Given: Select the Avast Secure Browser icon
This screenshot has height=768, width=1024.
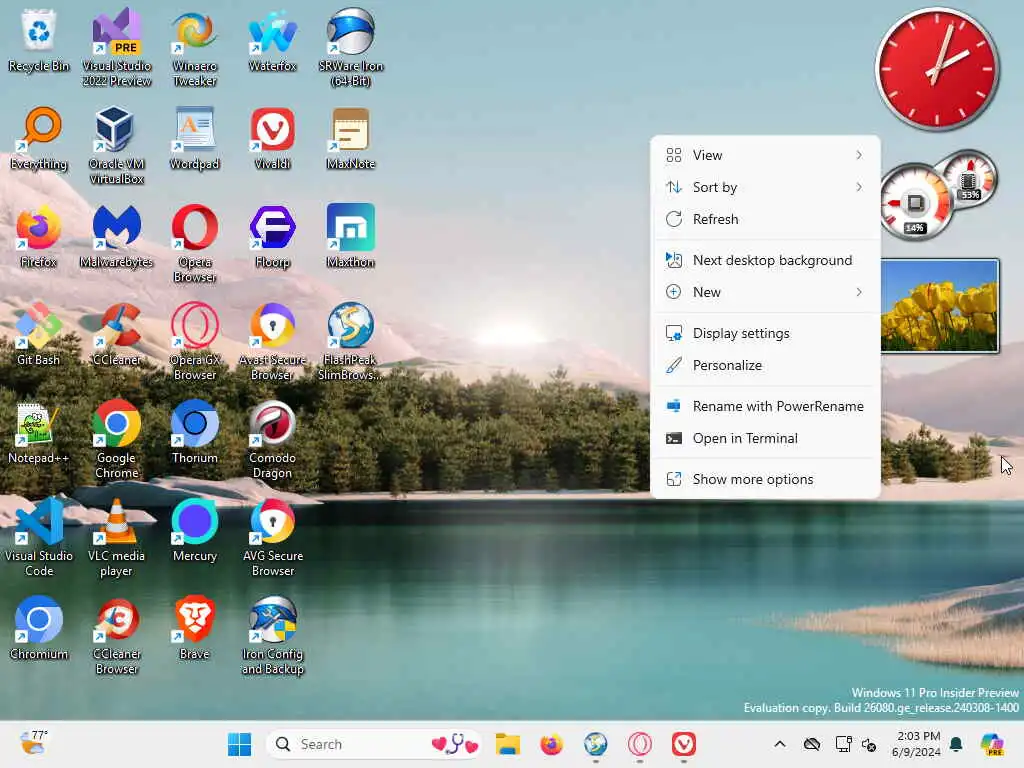Looking at the screenshot, I should click(x=272, y=342).
